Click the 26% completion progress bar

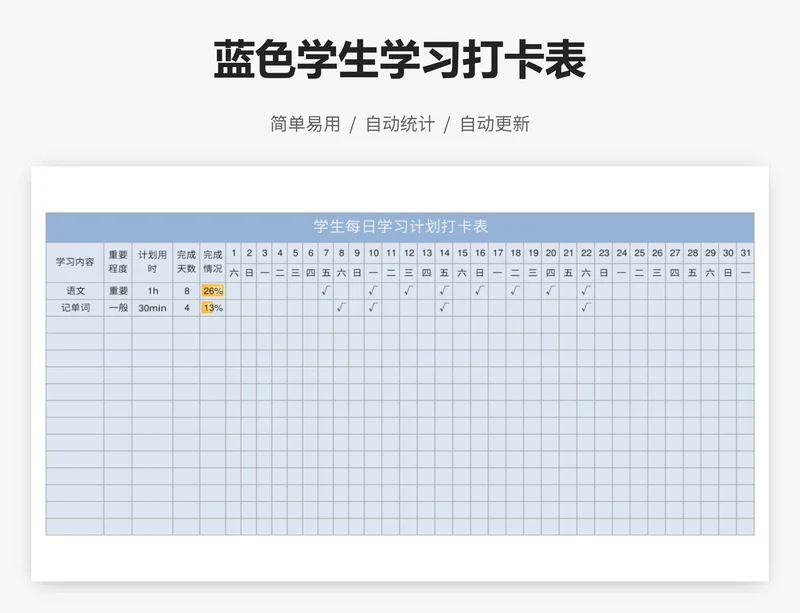click(x=213, y=291)
